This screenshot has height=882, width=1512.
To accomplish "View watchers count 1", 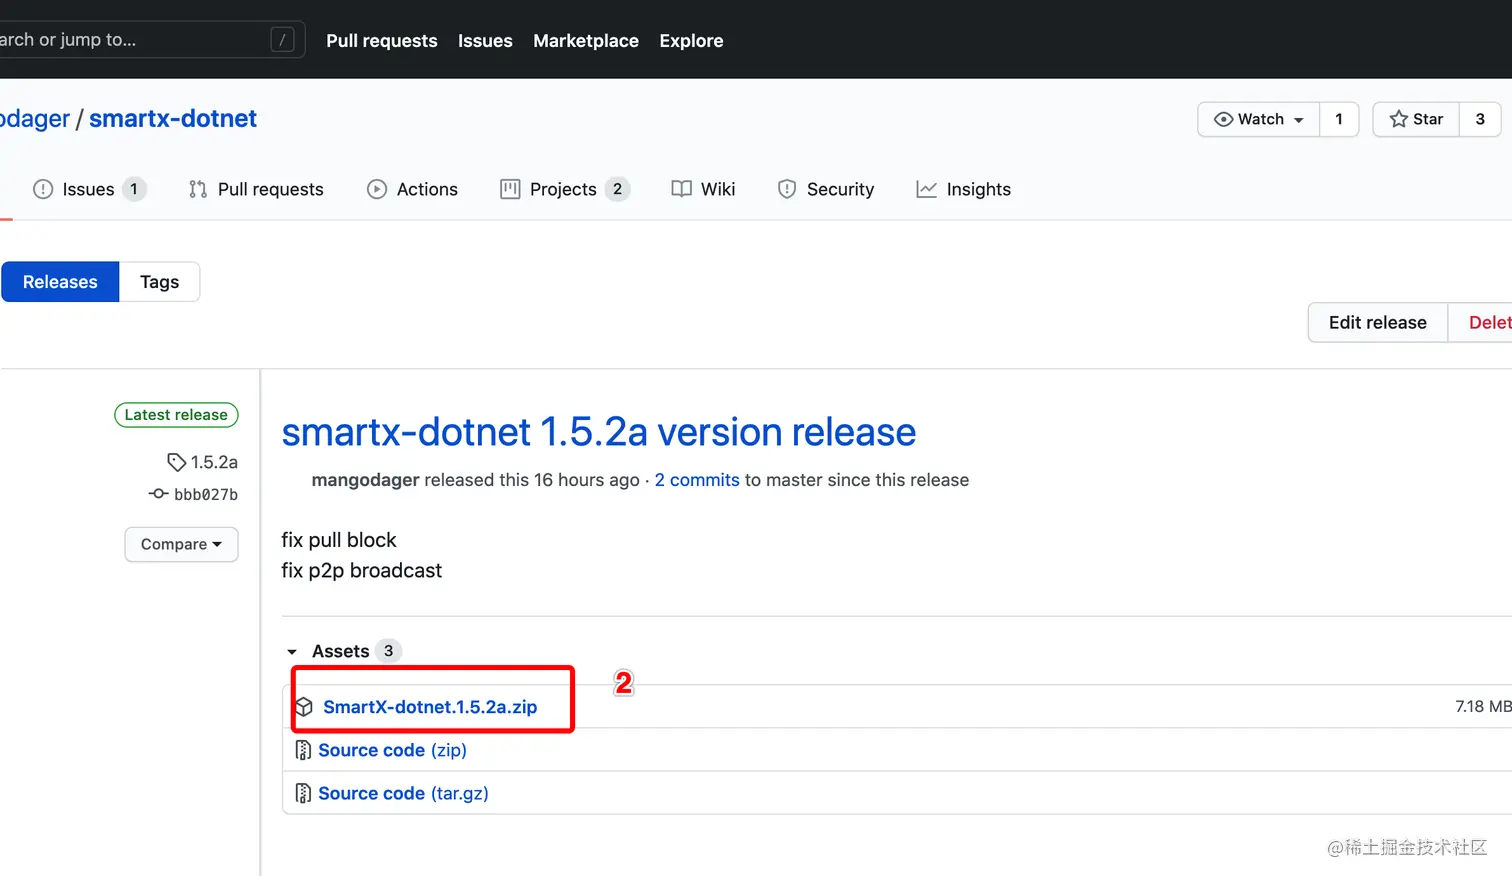I will 1339,119.
